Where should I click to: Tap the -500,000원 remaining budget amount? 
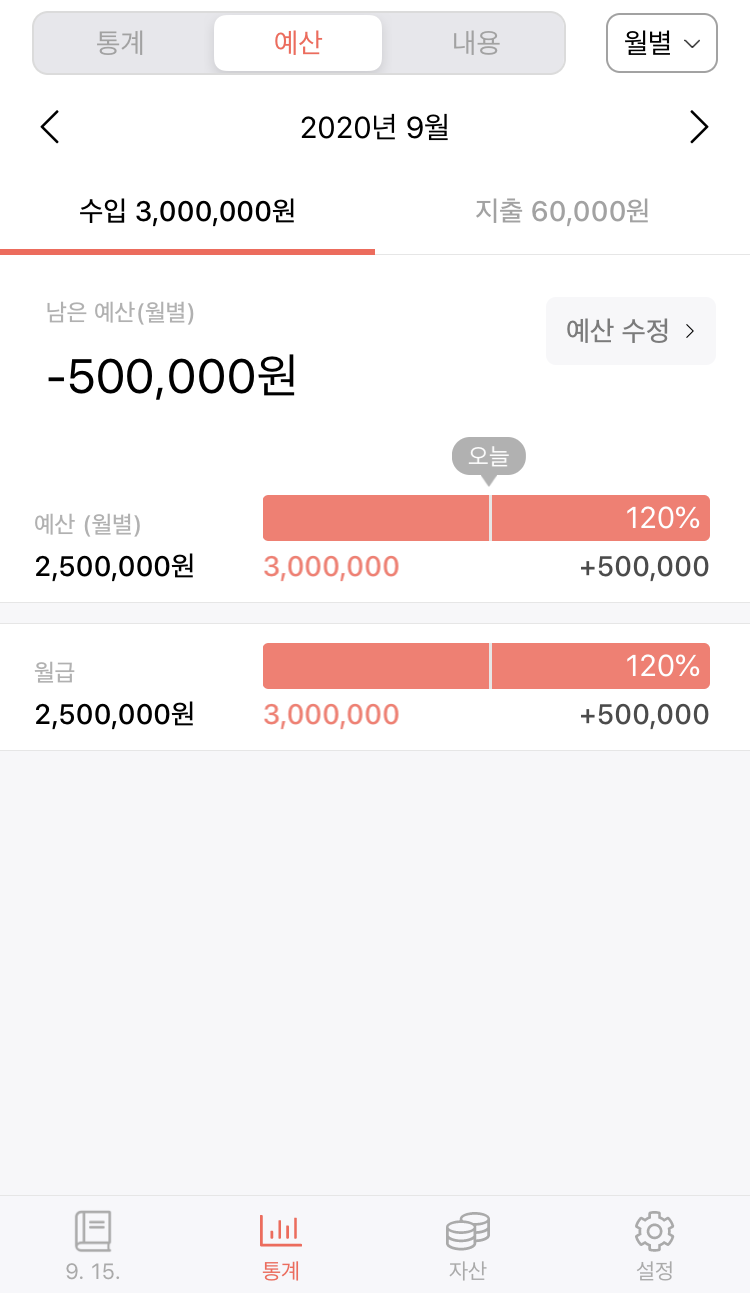click(172, 378)
